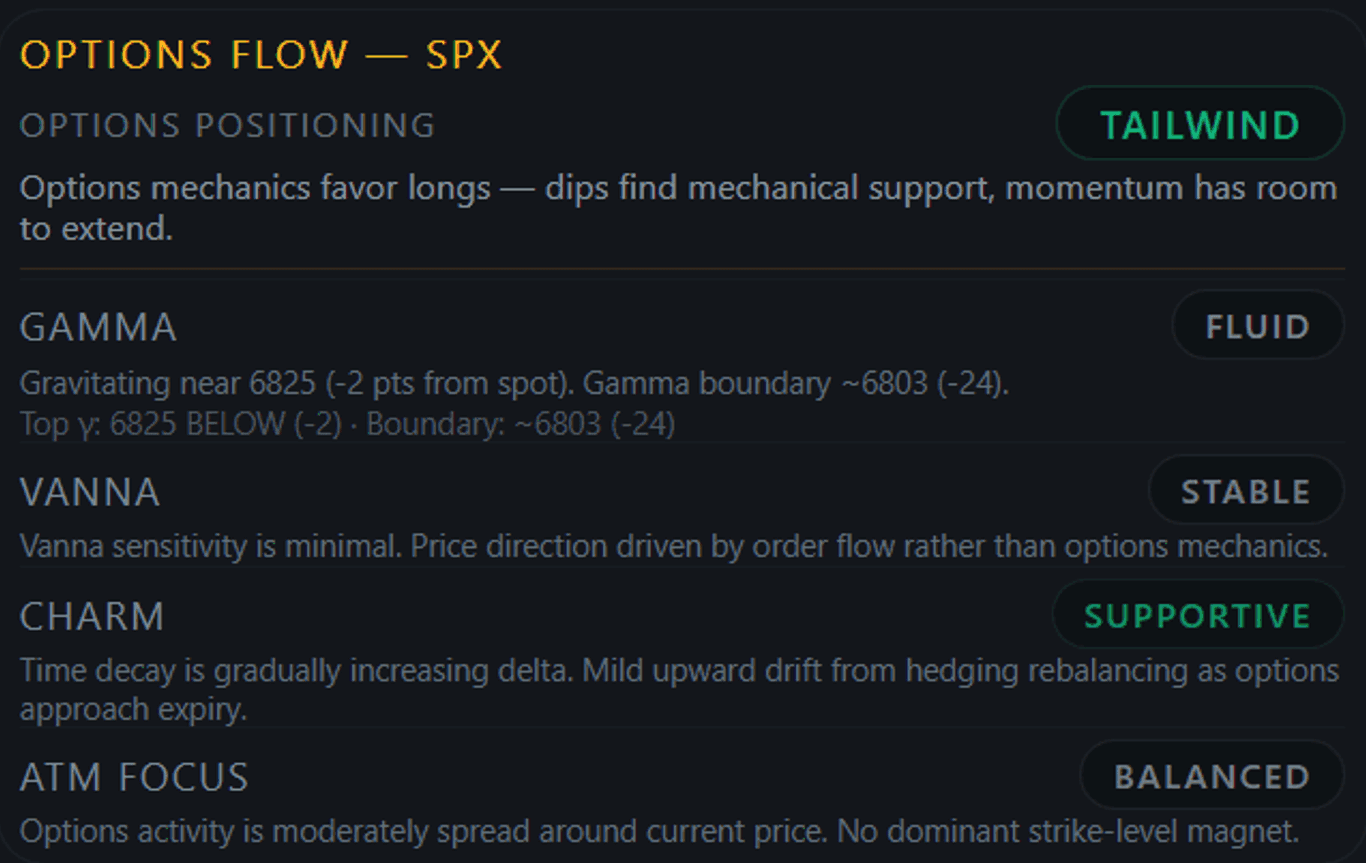Expand the GAMMA section
This screenshot has width=1366, height=863.
coord(98,326)
